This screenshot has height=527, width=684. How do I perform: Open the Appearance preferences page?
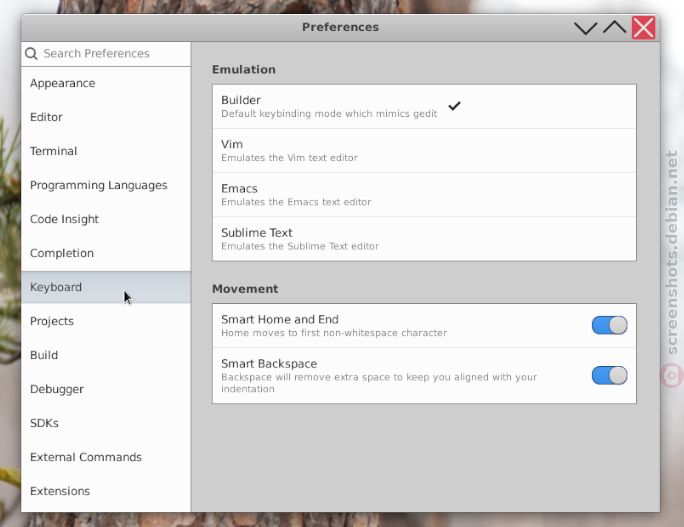coord(106,83)
